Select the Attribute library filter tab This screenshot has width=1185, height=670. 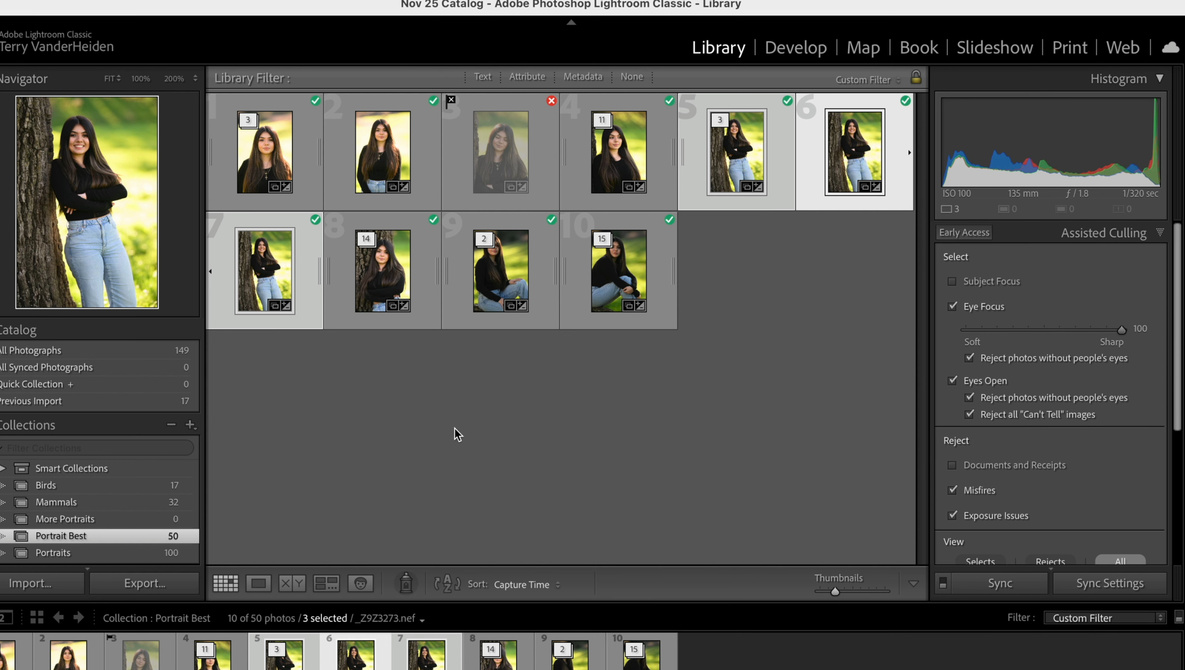pyautogui.click(x=527, y=77)
